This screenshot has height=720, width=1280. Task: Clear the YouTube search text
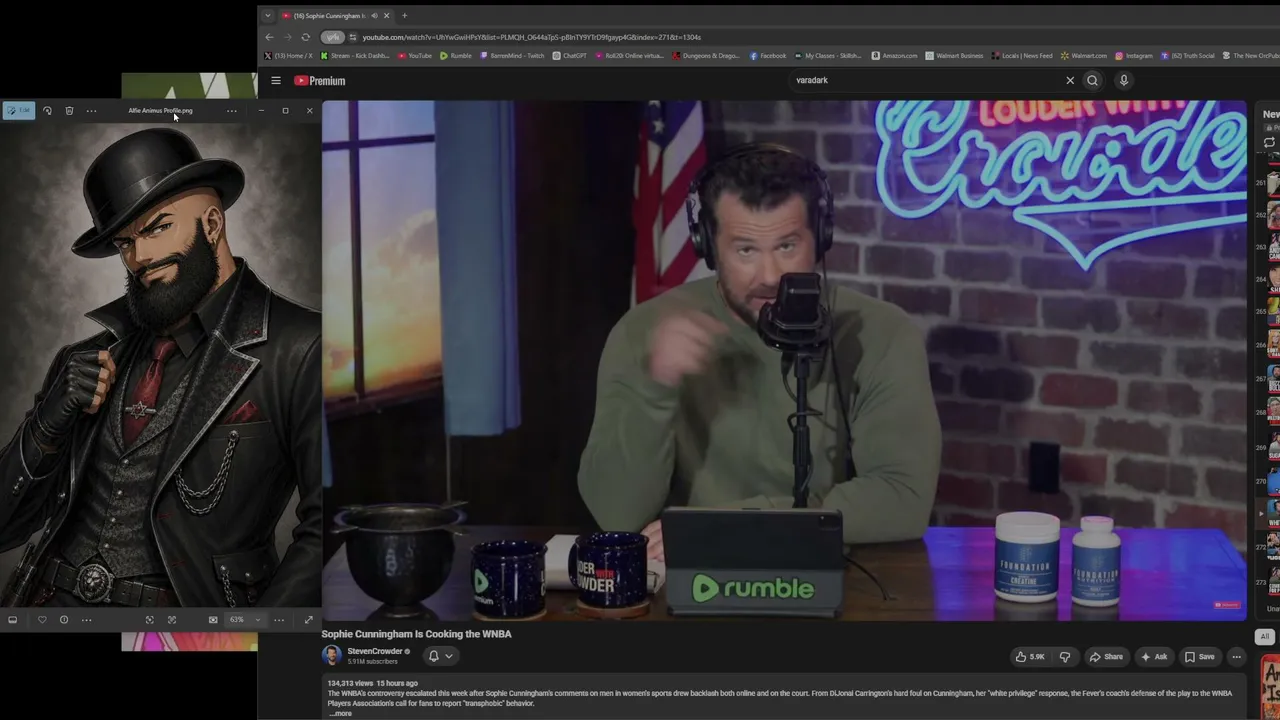click(1070, 80)
